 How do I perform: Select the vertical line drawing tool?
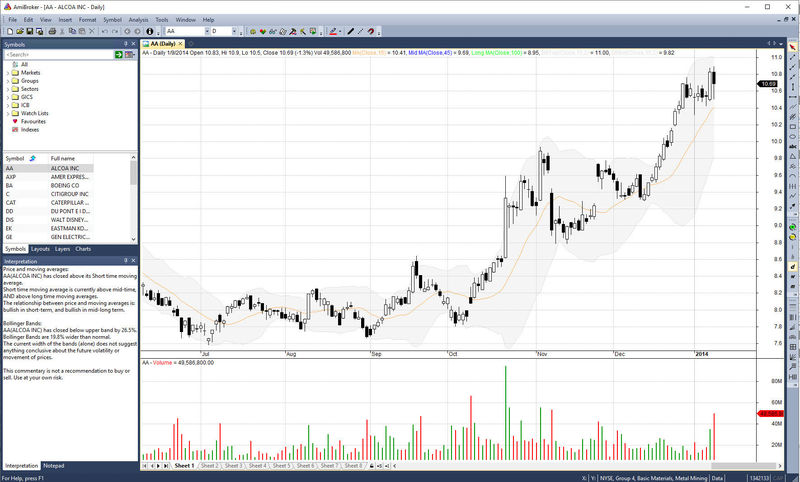[x=792, y=87]
